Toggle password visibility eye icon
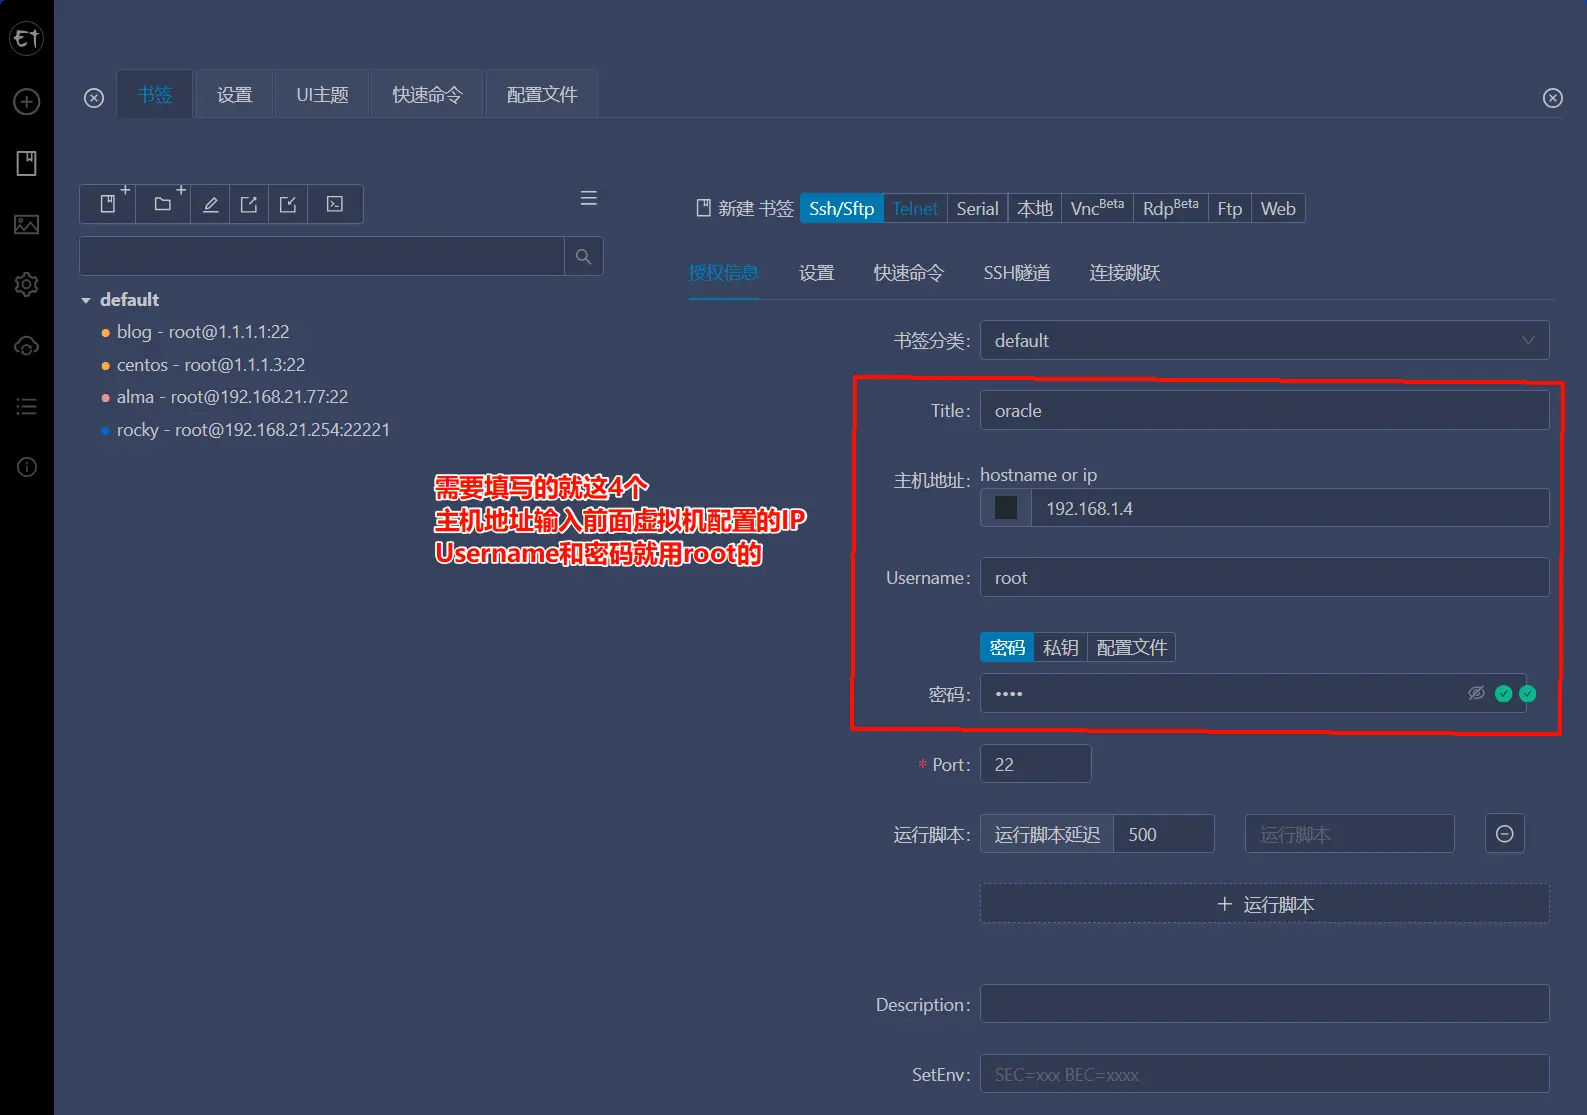The width and height of the screenshot is (1587, 1115). coord(1475,693)
